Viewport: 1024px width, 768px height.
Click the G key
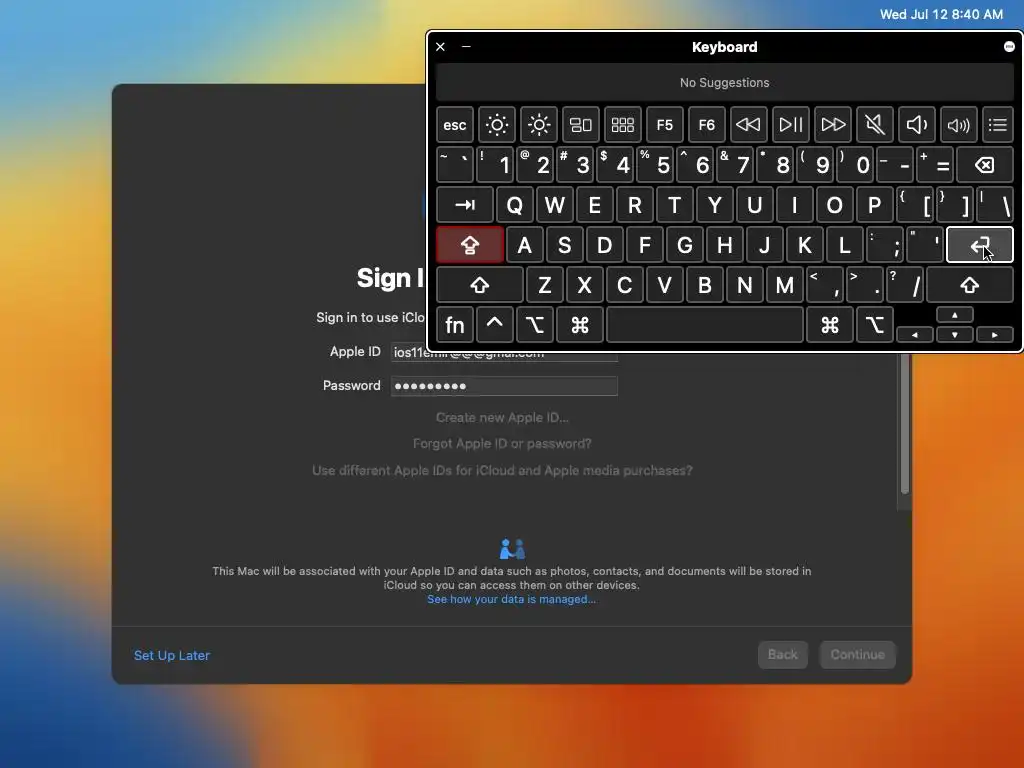[x=684, y=245]
